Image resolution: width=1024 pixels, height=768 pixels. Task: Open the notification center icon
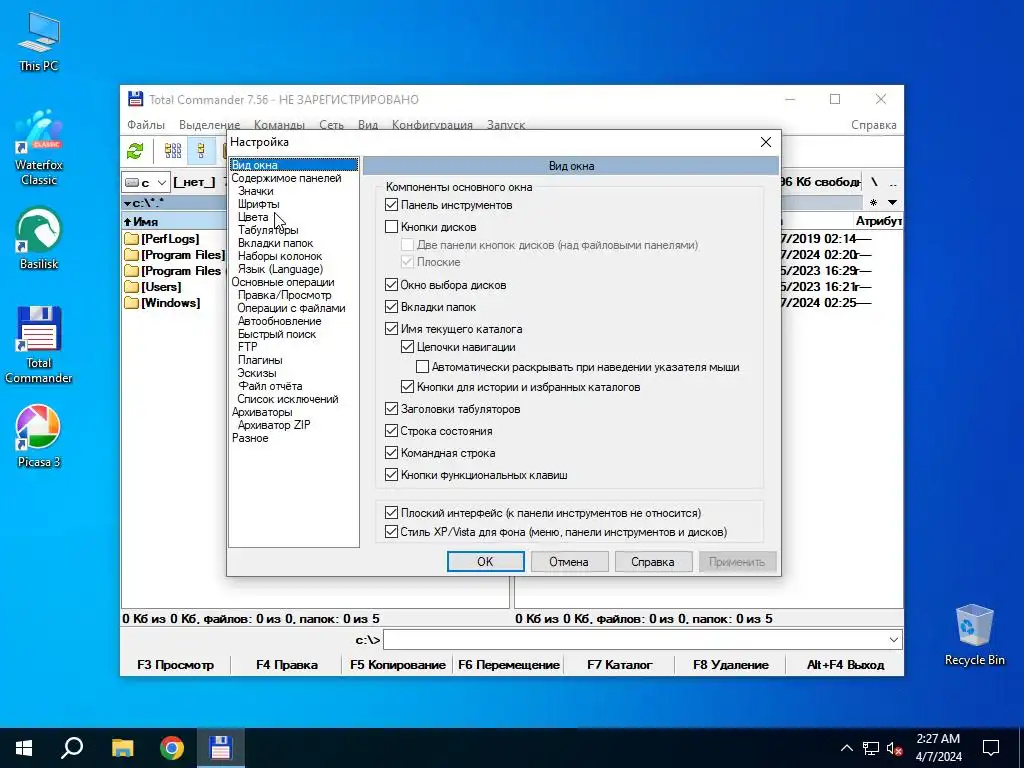[x=991, y=748]
